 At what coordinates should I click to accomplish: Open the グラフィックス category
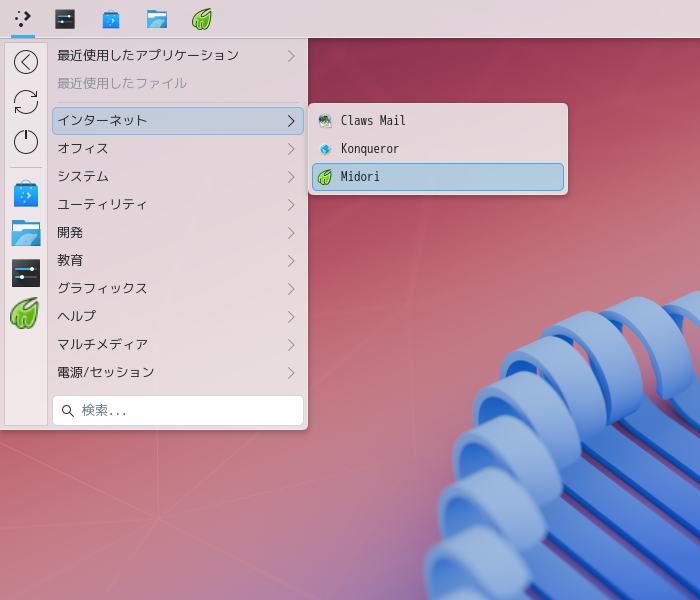(x=178, y=289)
